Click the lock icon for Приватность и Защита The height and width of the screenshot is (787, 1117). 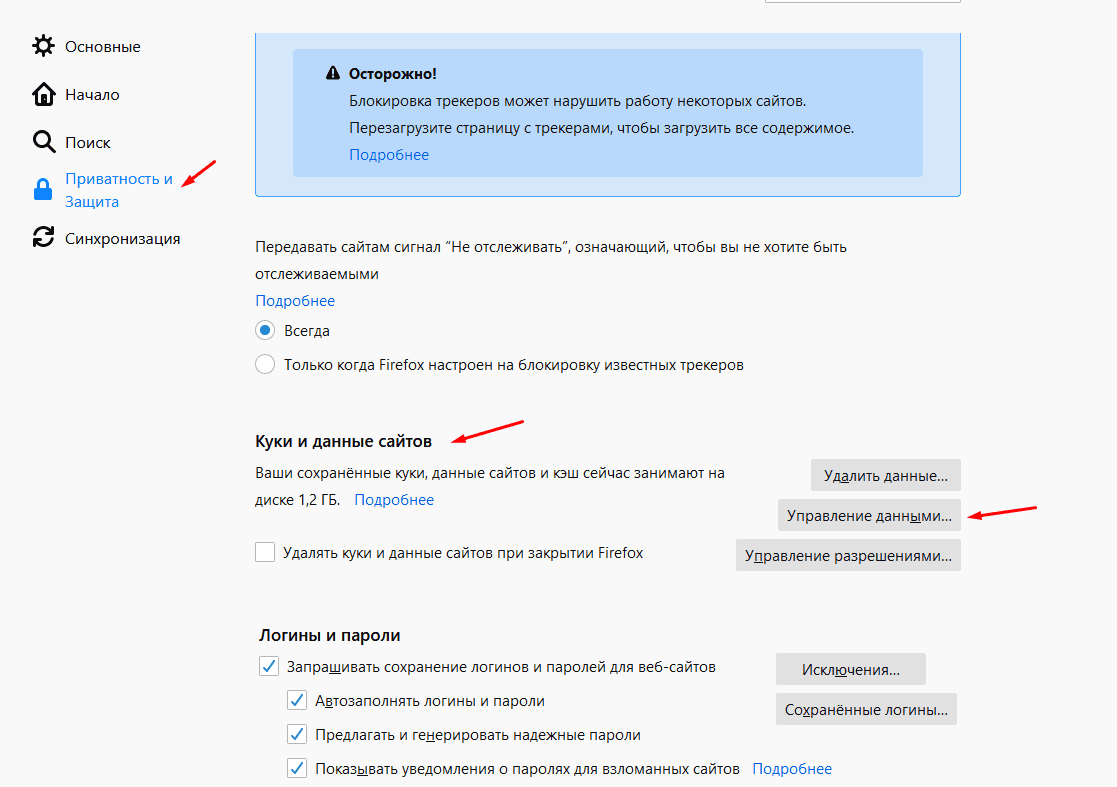[x=43, y=189]
